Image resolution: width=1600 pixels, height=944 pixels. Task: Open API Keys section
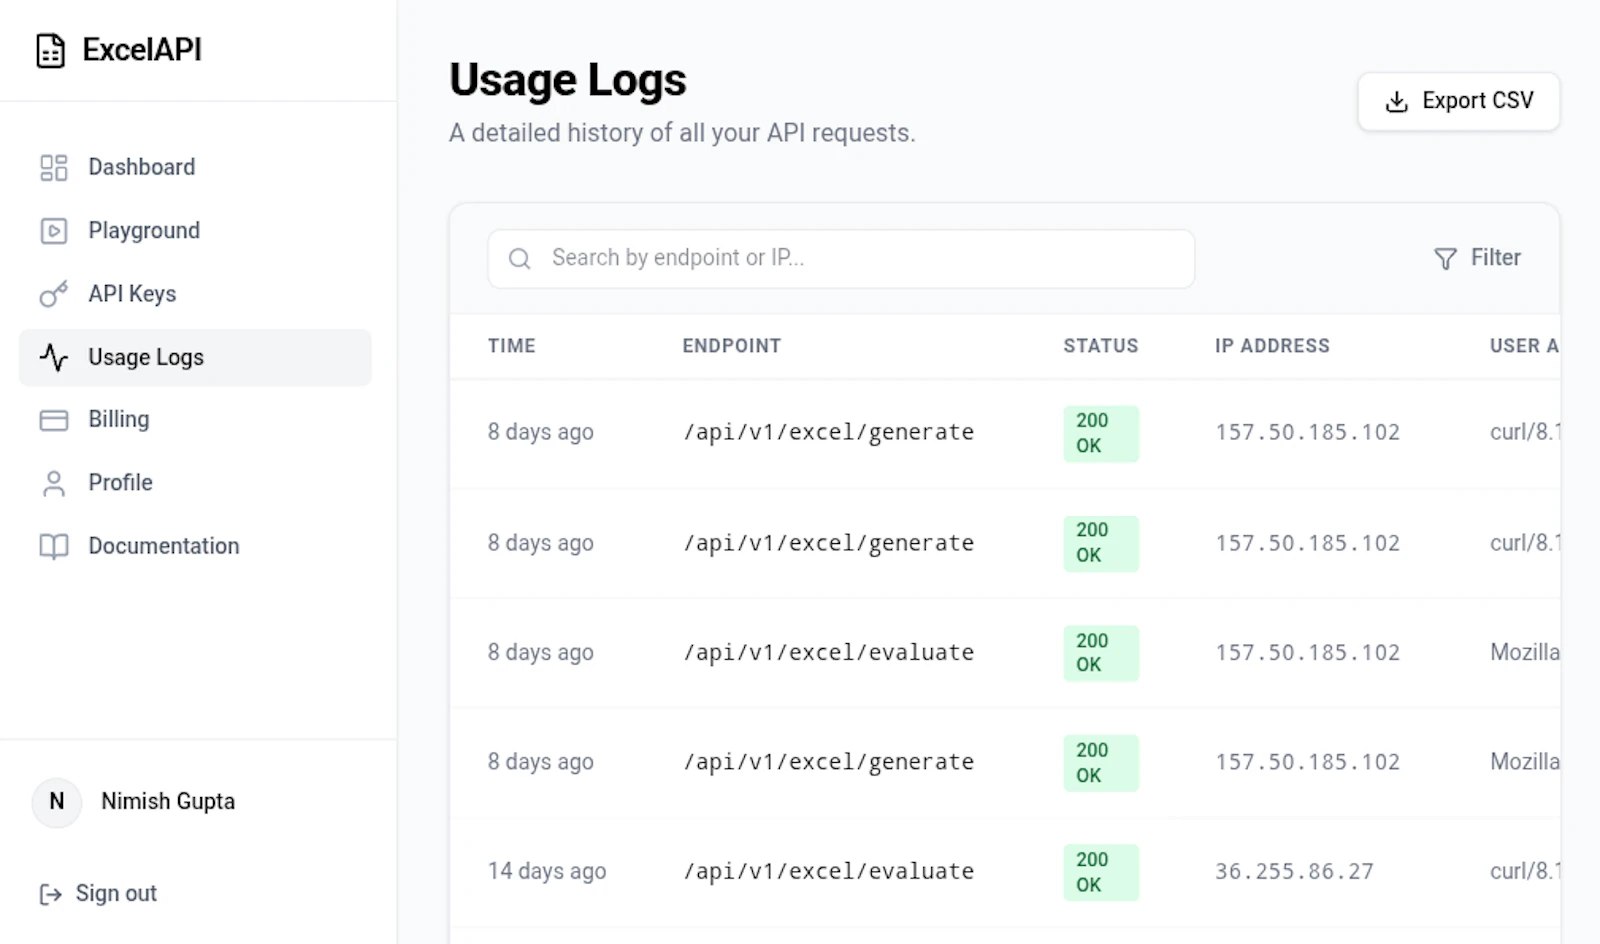click(x=195, y=294)
